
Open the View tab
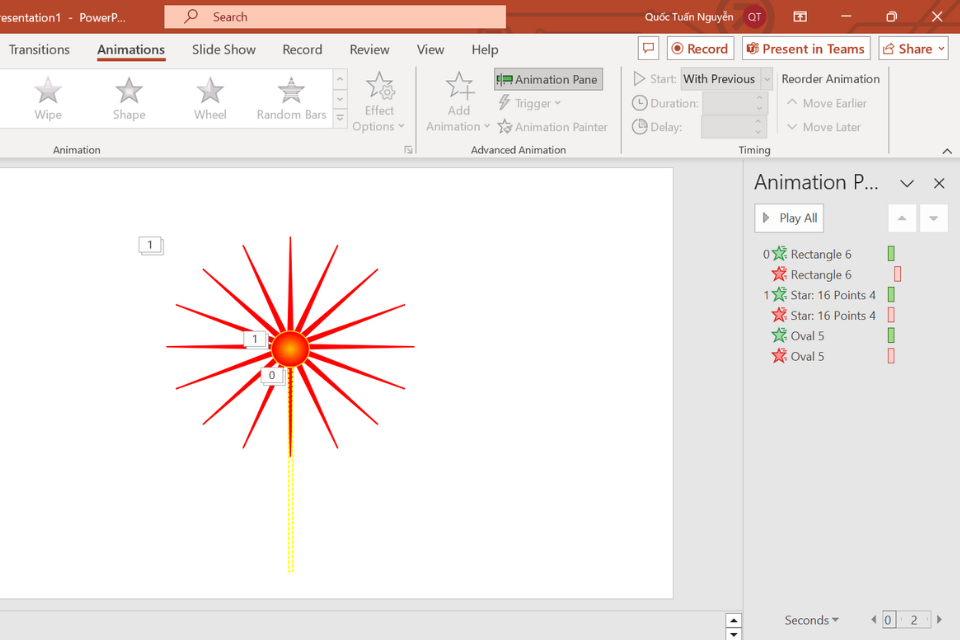430,50
